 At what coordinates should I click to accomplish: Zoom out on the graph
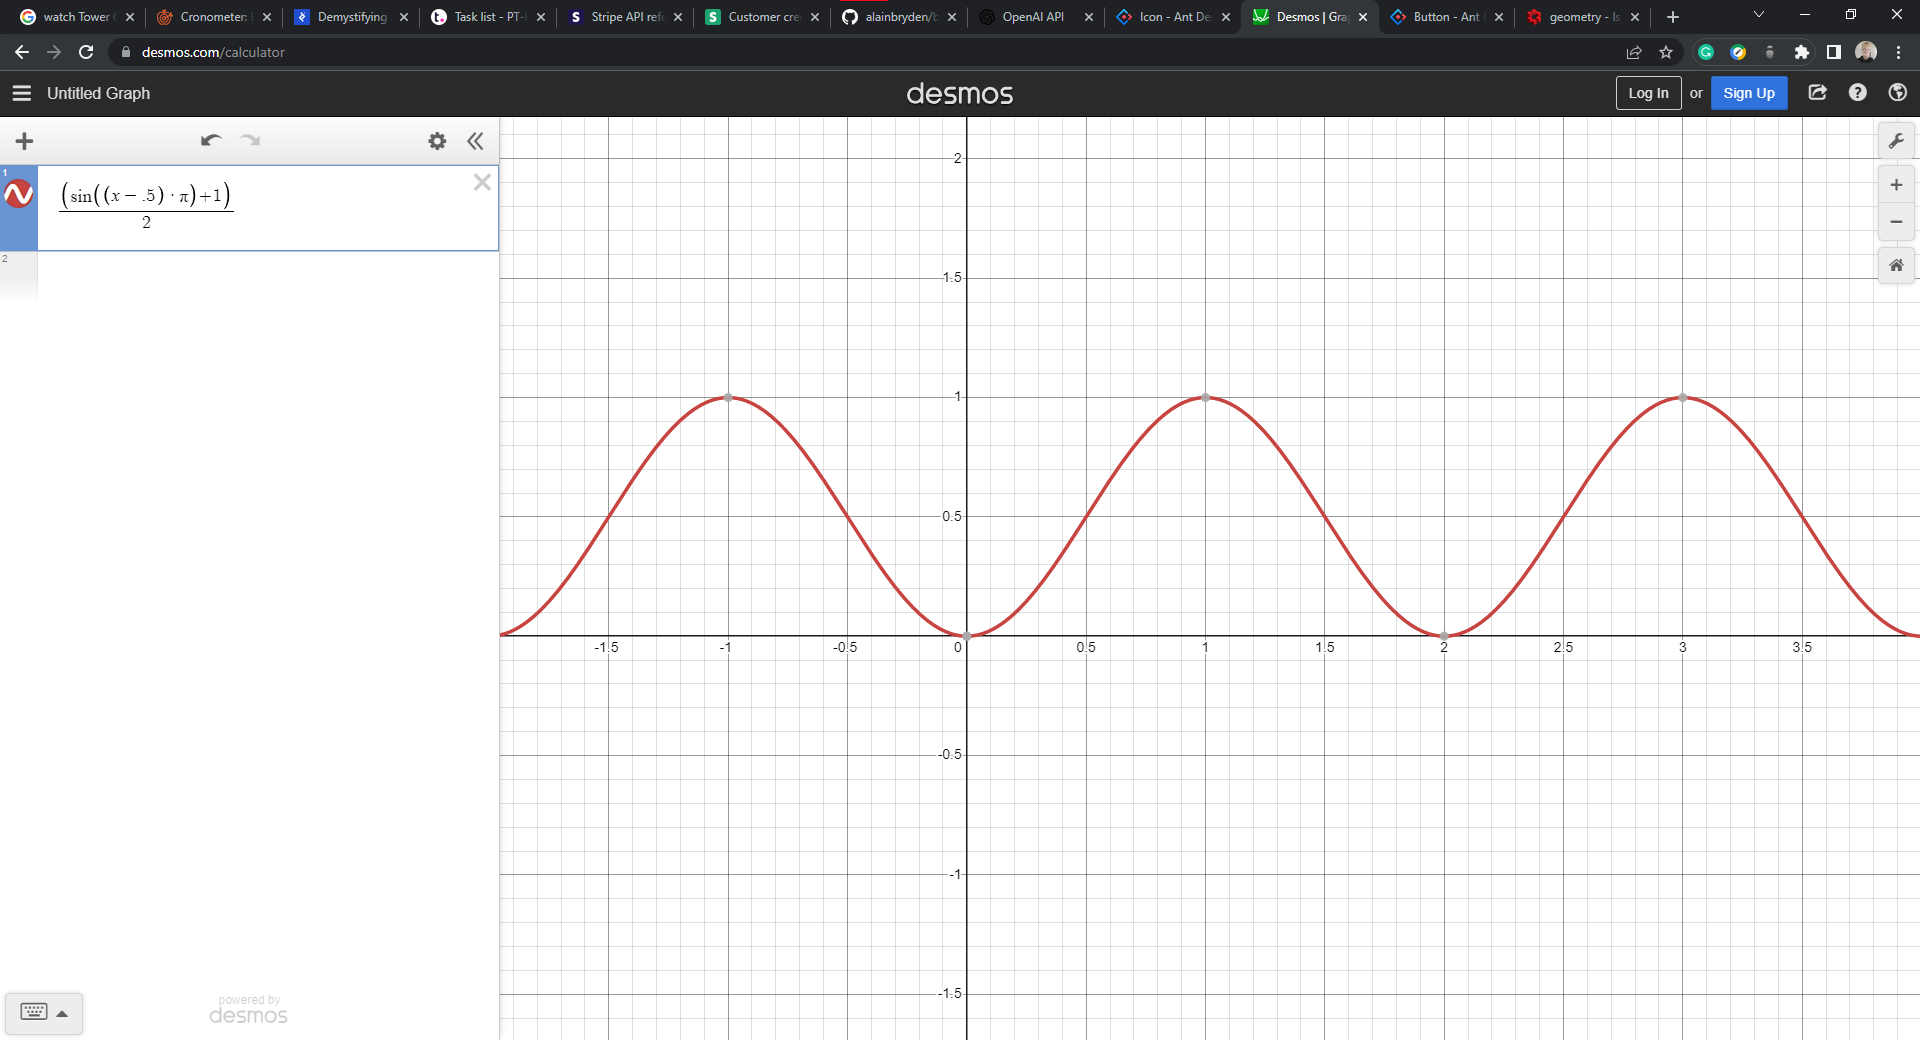pos(1895,222)
